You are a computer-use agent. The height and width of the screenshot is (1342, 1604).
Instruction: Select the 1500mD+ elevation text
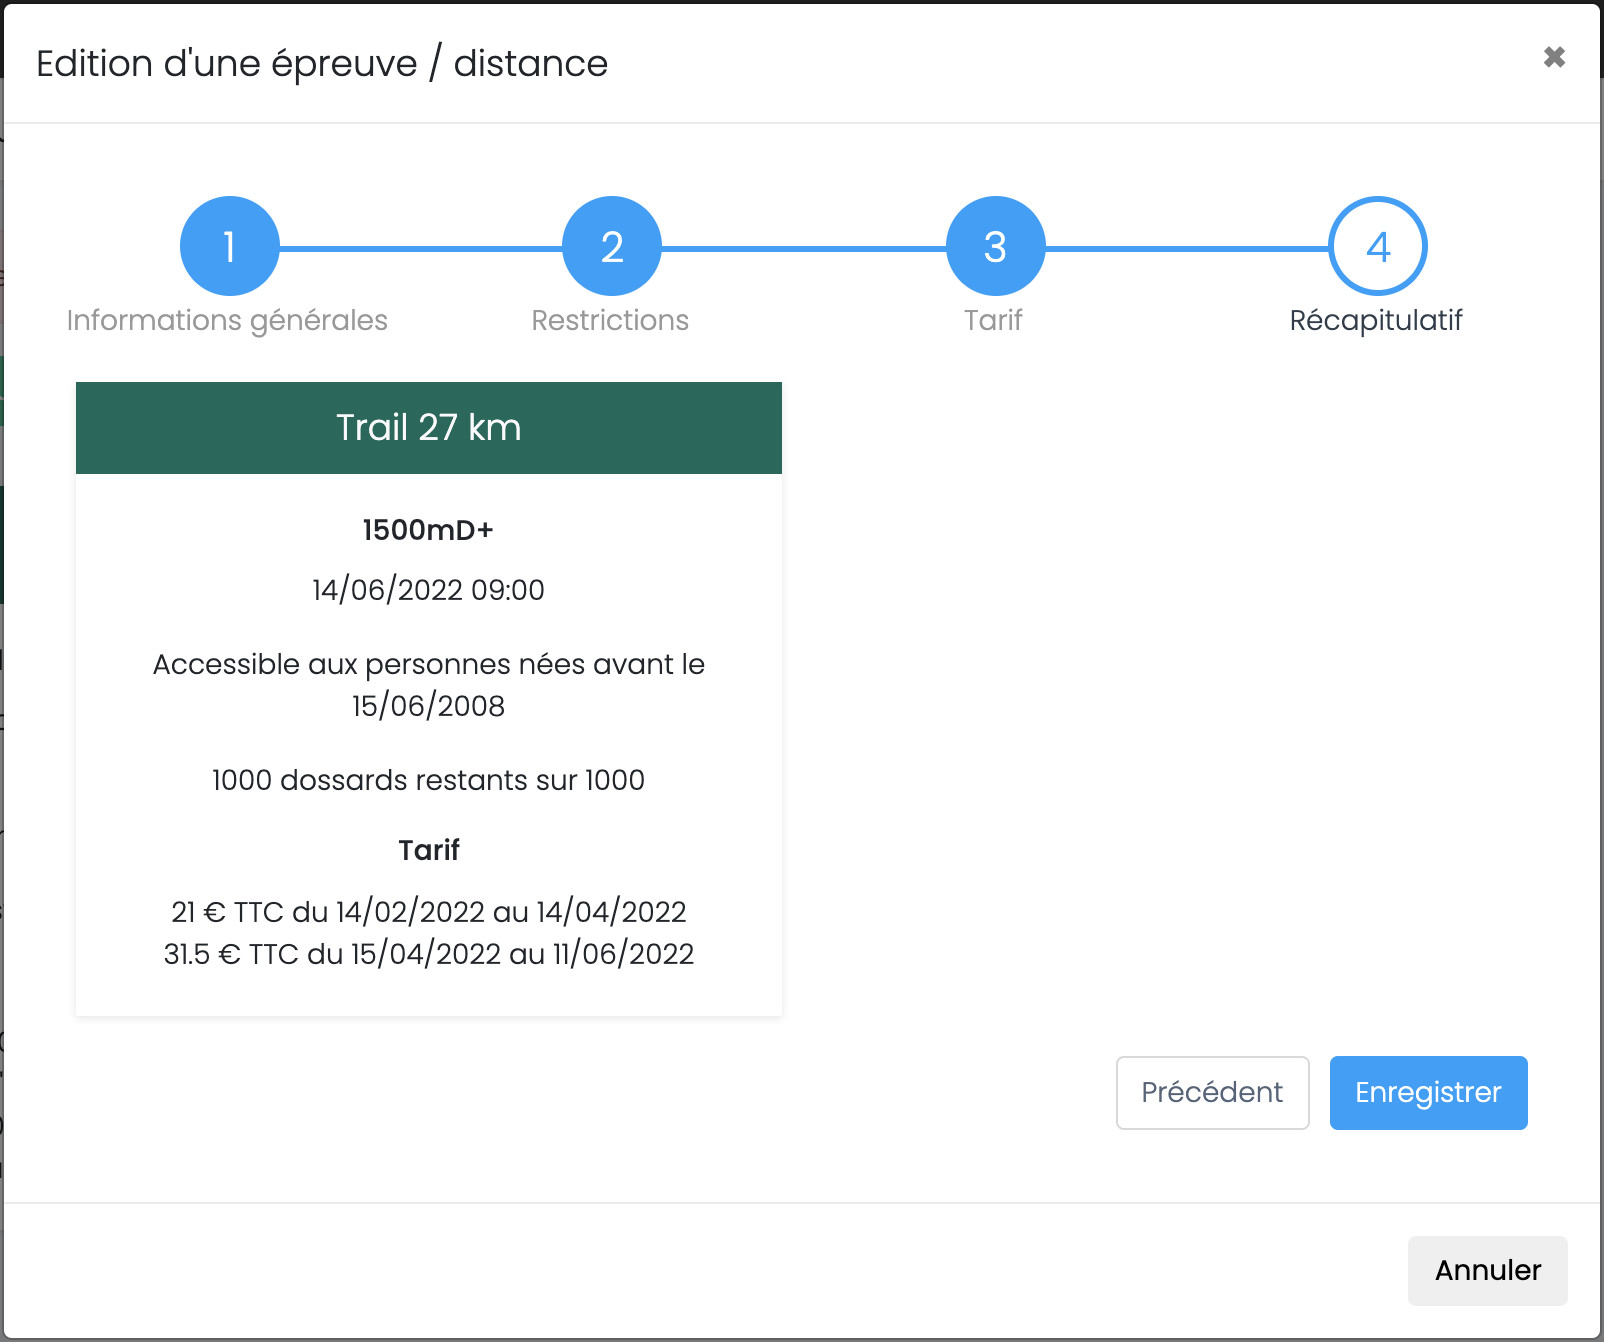click(428, 530)
